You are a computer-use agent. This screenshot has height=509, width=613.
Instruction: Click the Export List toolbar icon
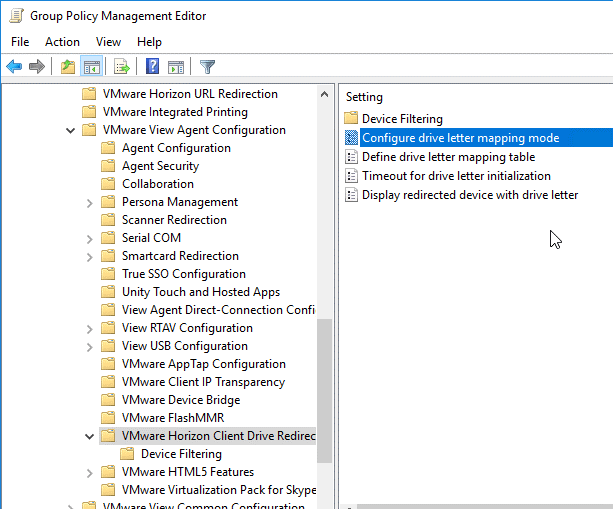tap(122, 66)
